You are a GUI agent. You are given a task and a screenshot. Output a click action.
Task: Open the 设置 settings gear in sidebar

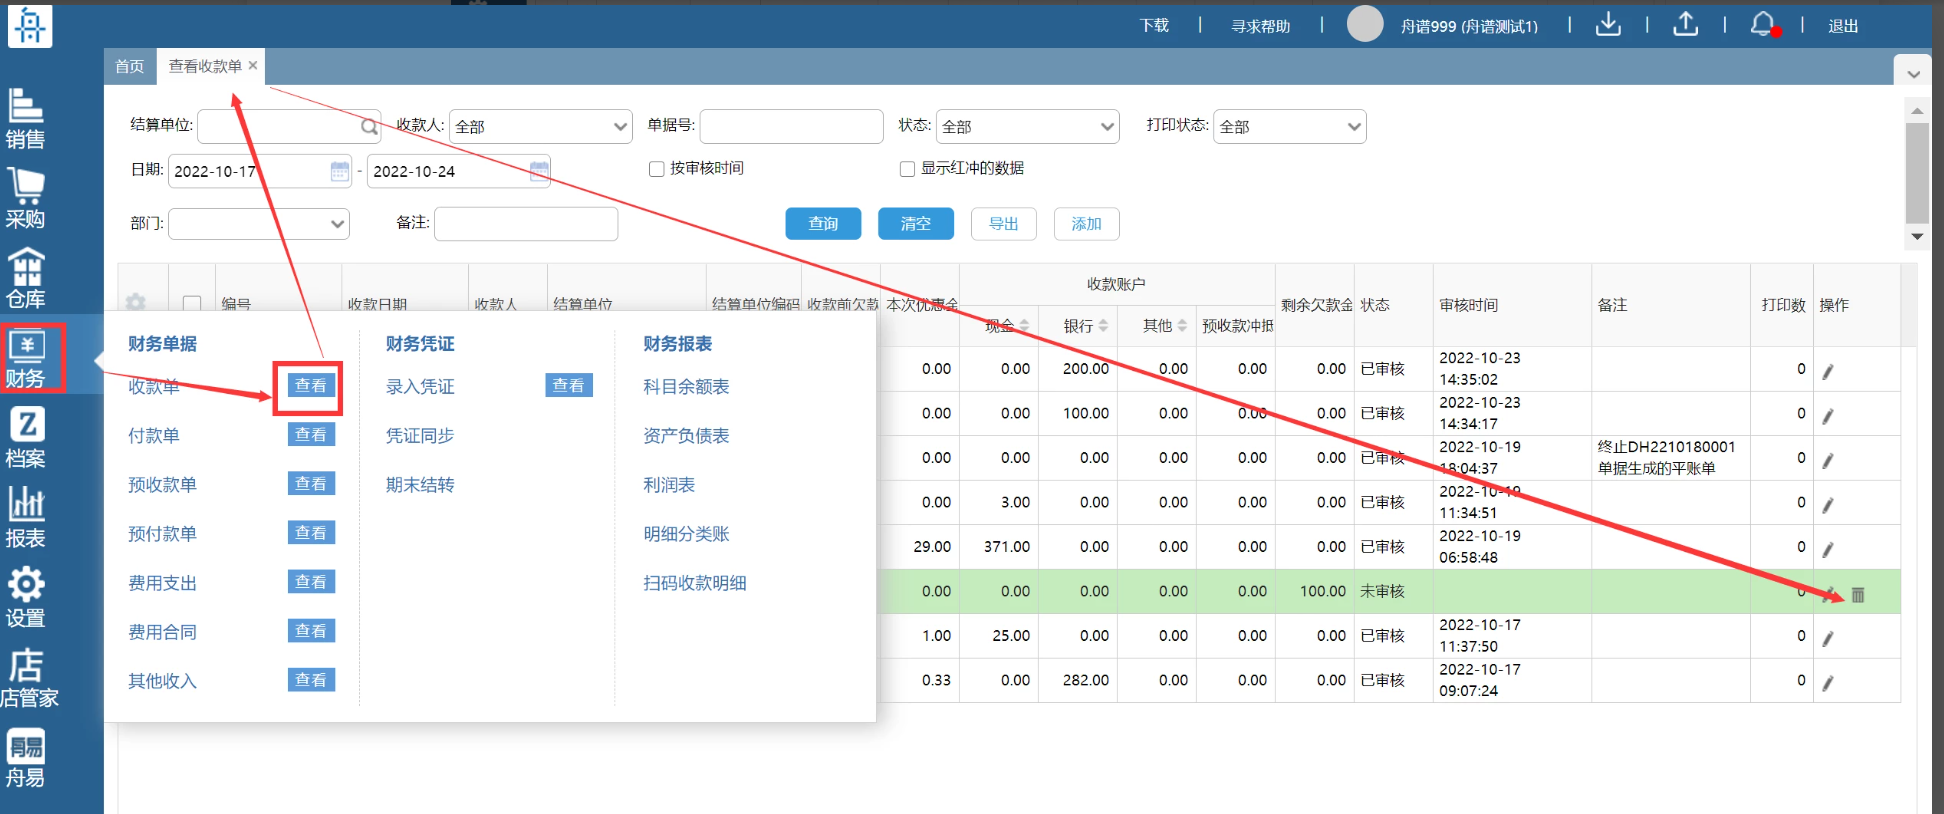pos(26,596)
